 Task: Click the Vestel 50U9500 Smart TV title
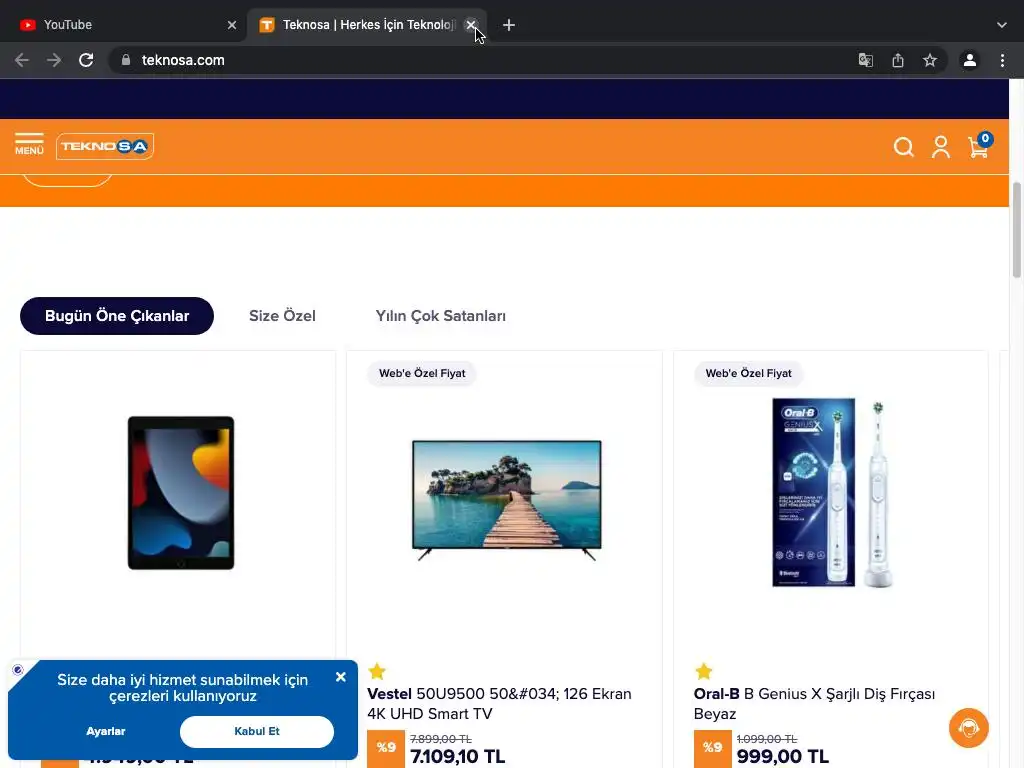click(499, 703)
